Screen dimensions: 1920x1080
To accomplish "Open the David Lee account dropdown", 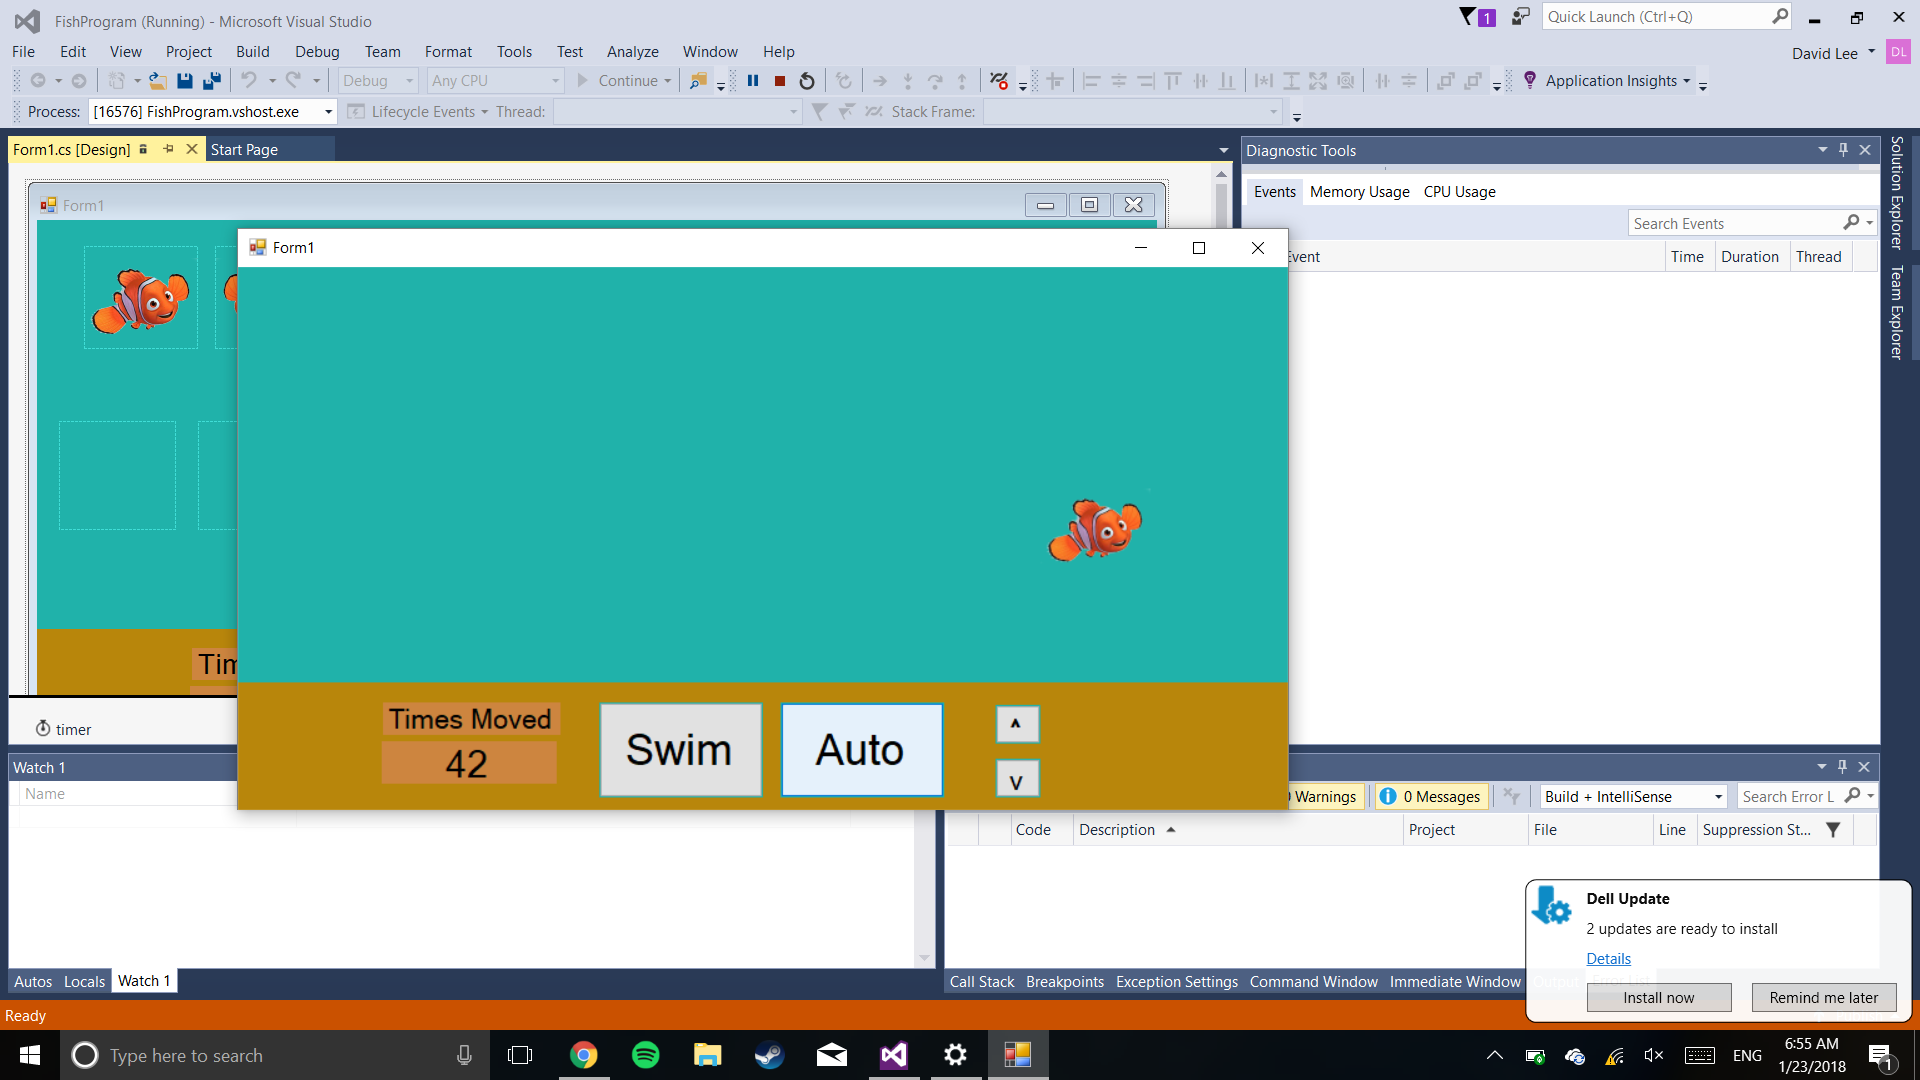I will (x=1871, y=52).
